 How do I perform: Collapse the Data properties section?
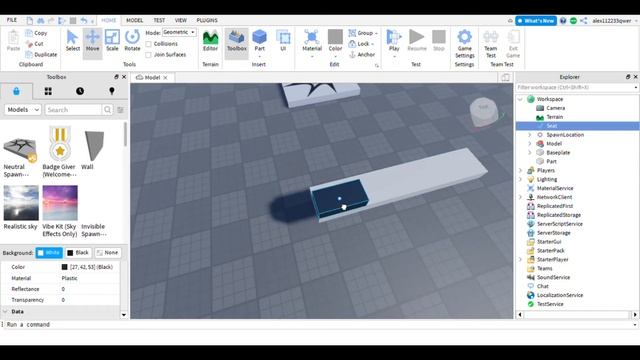point(6,311)
